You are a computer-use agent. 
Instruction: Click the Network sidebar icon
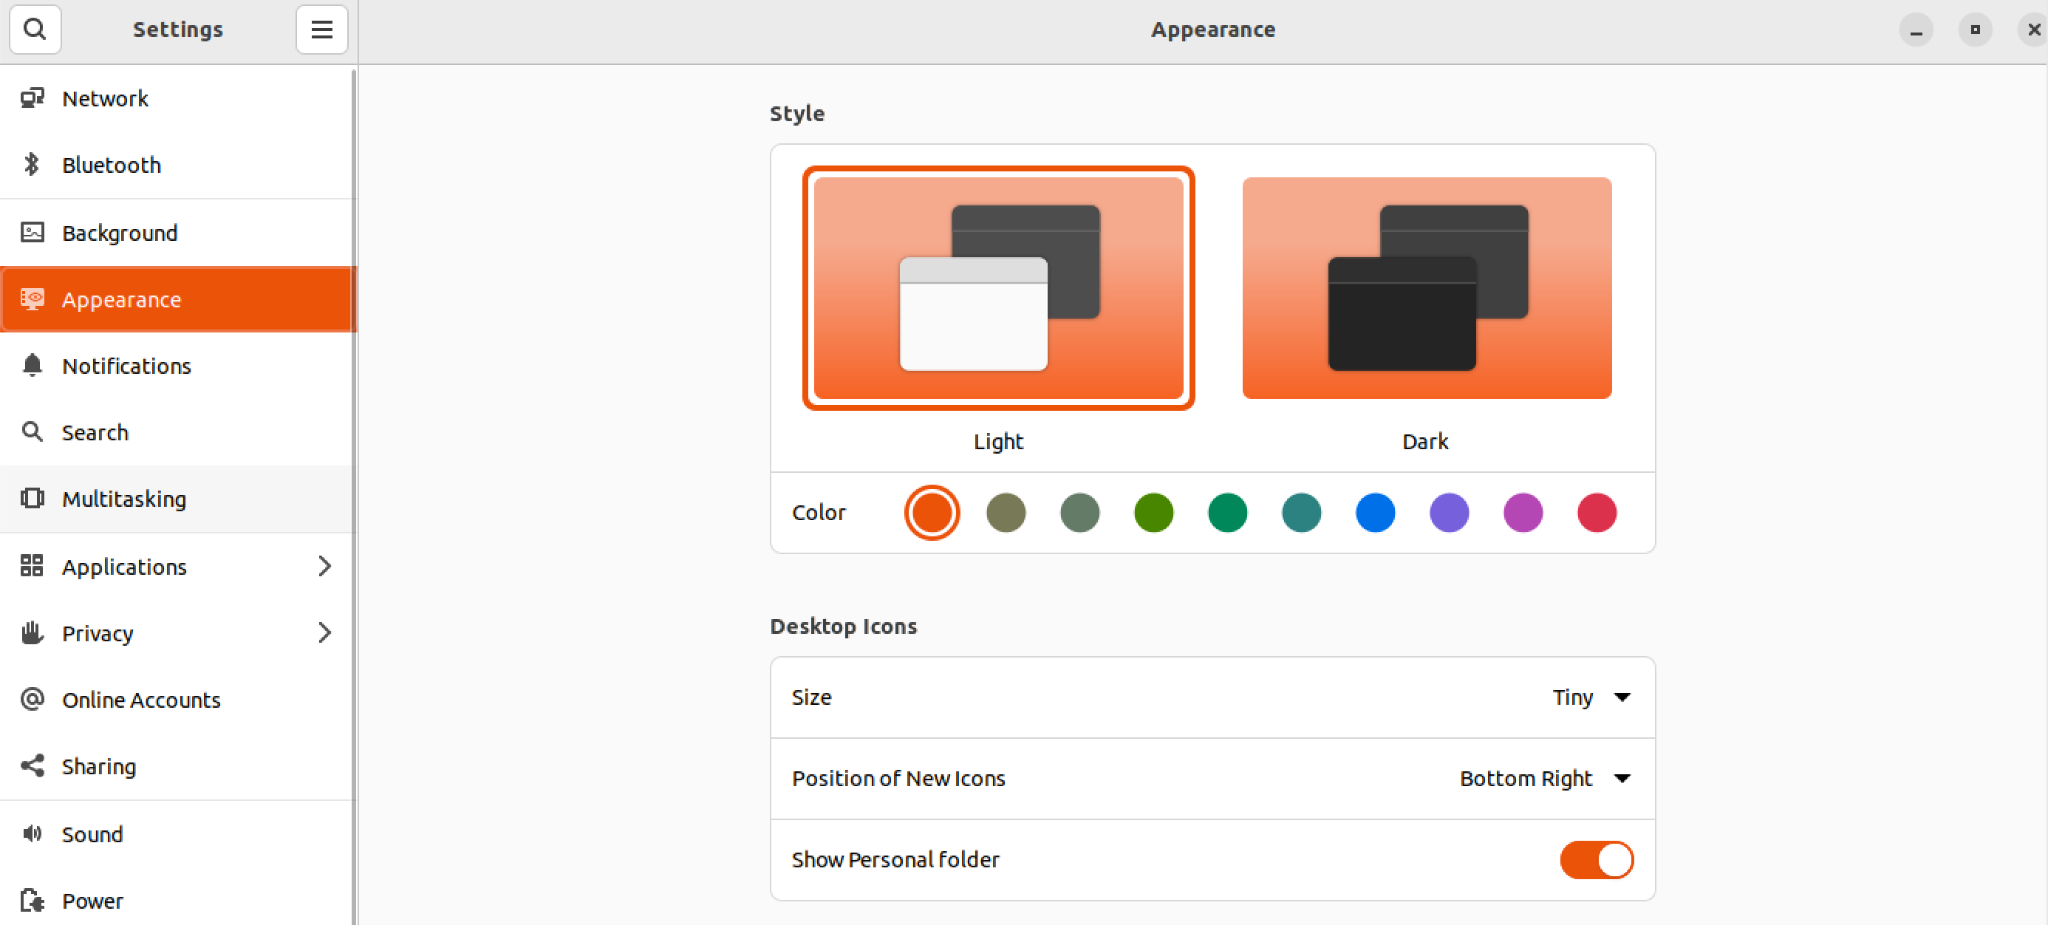point(32,98)
